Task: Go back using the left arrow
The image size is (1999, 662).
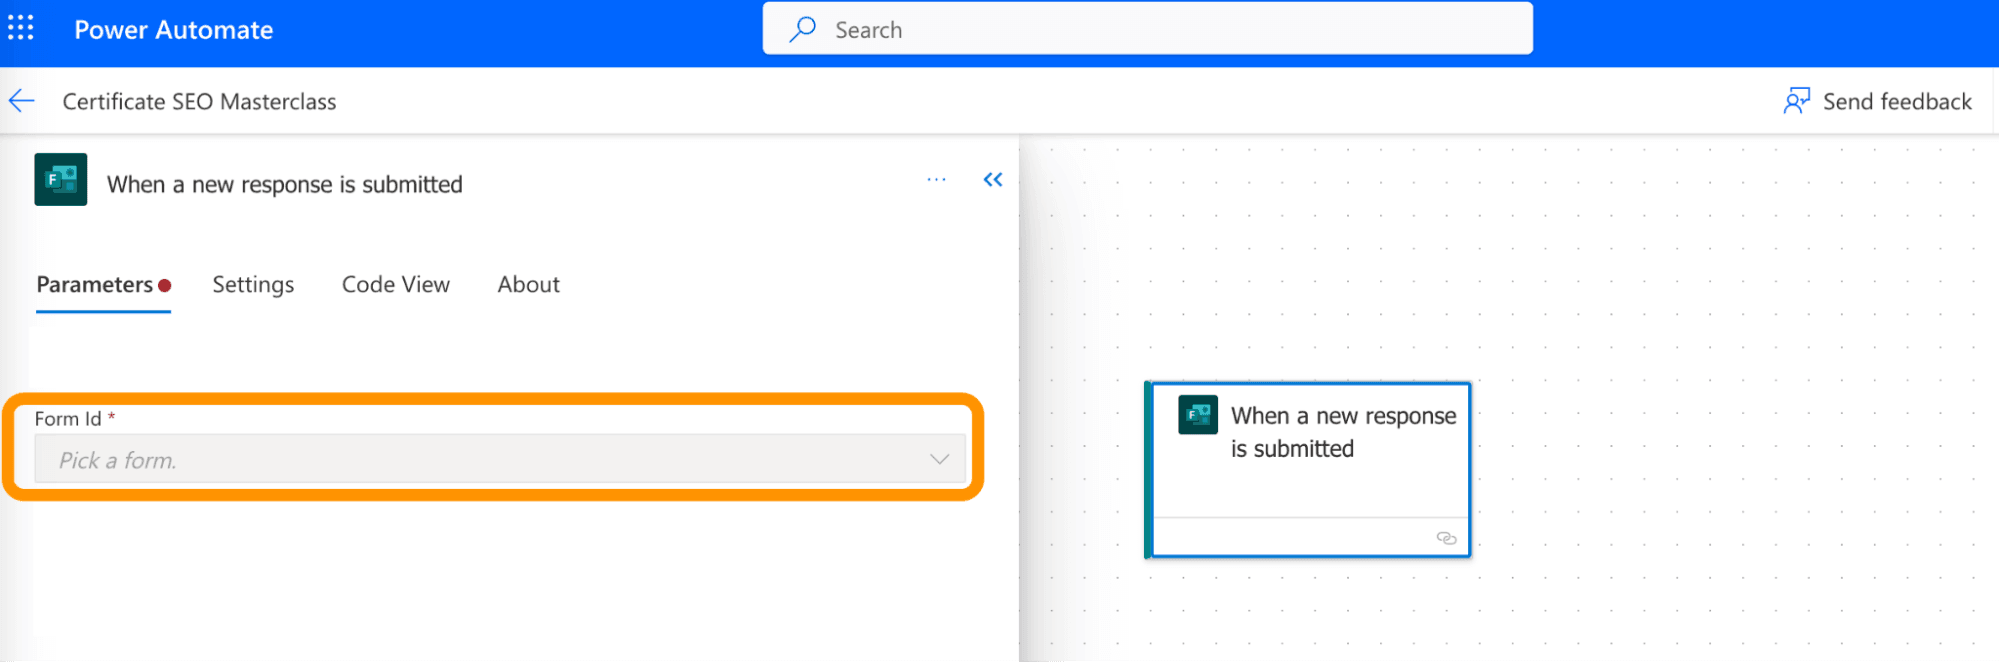Action: [x=22, y=101]
